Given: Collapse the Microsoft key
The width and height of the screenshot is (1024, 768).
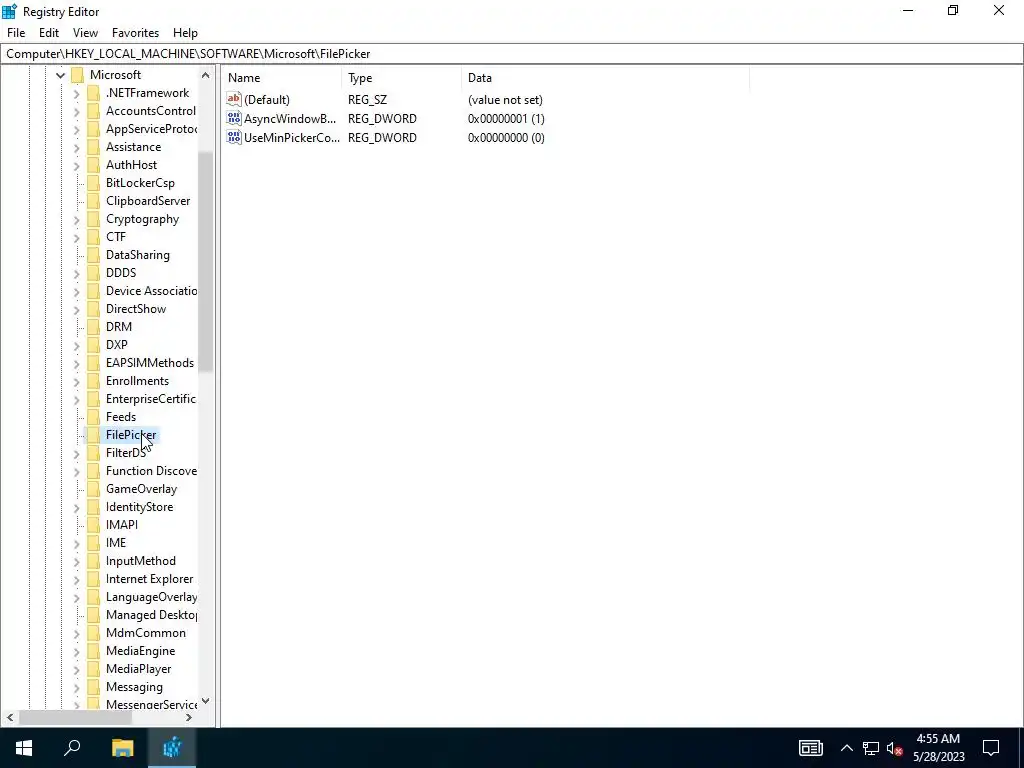Looking at the screenshot, I should 60,75.
